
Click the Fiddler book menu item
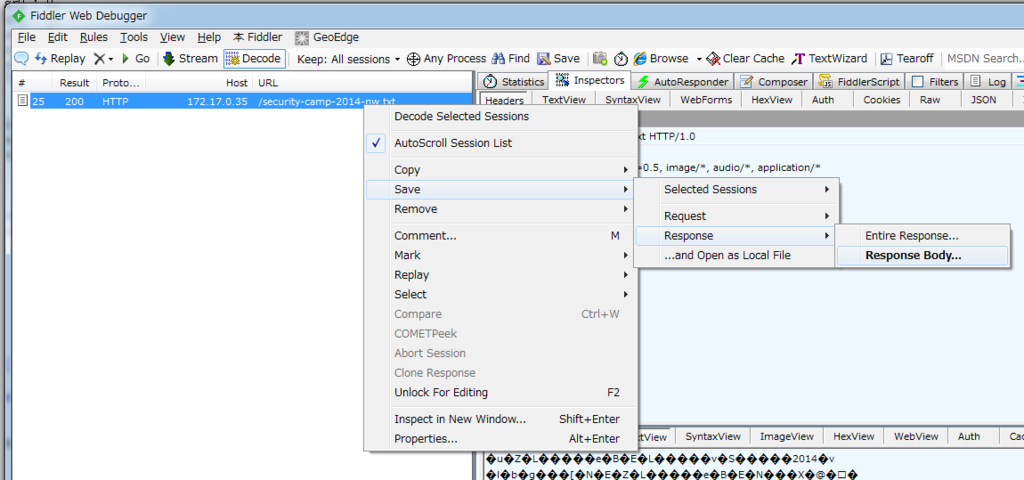pos(257,37)
